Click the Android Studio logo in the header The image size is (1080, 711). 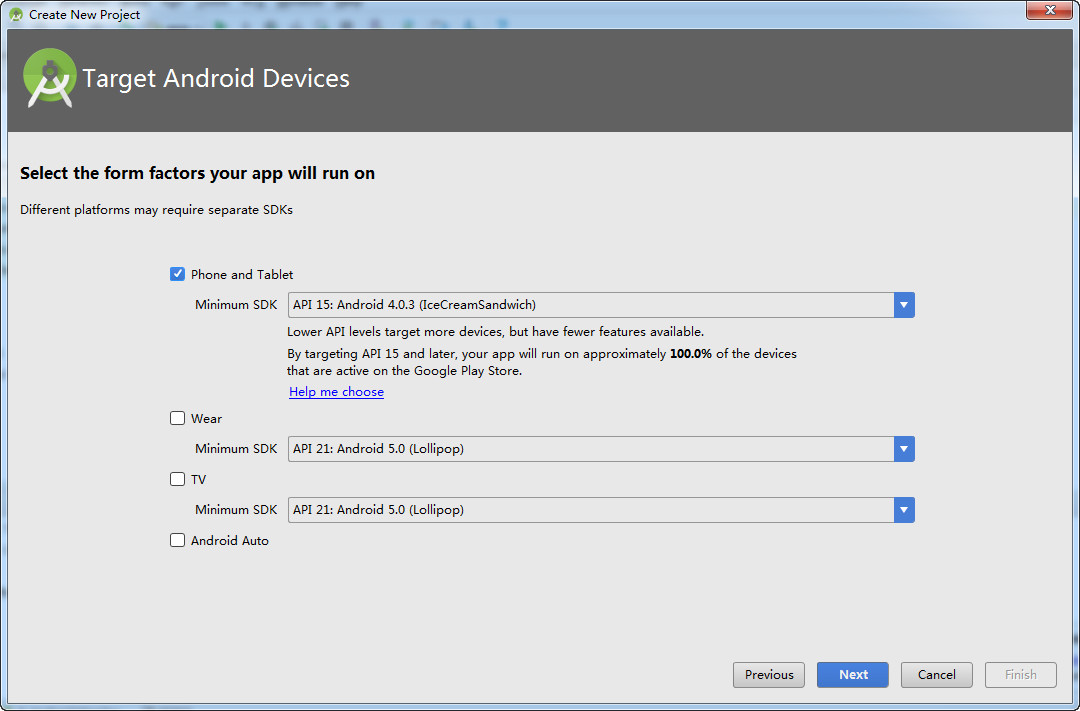[50, 78]
